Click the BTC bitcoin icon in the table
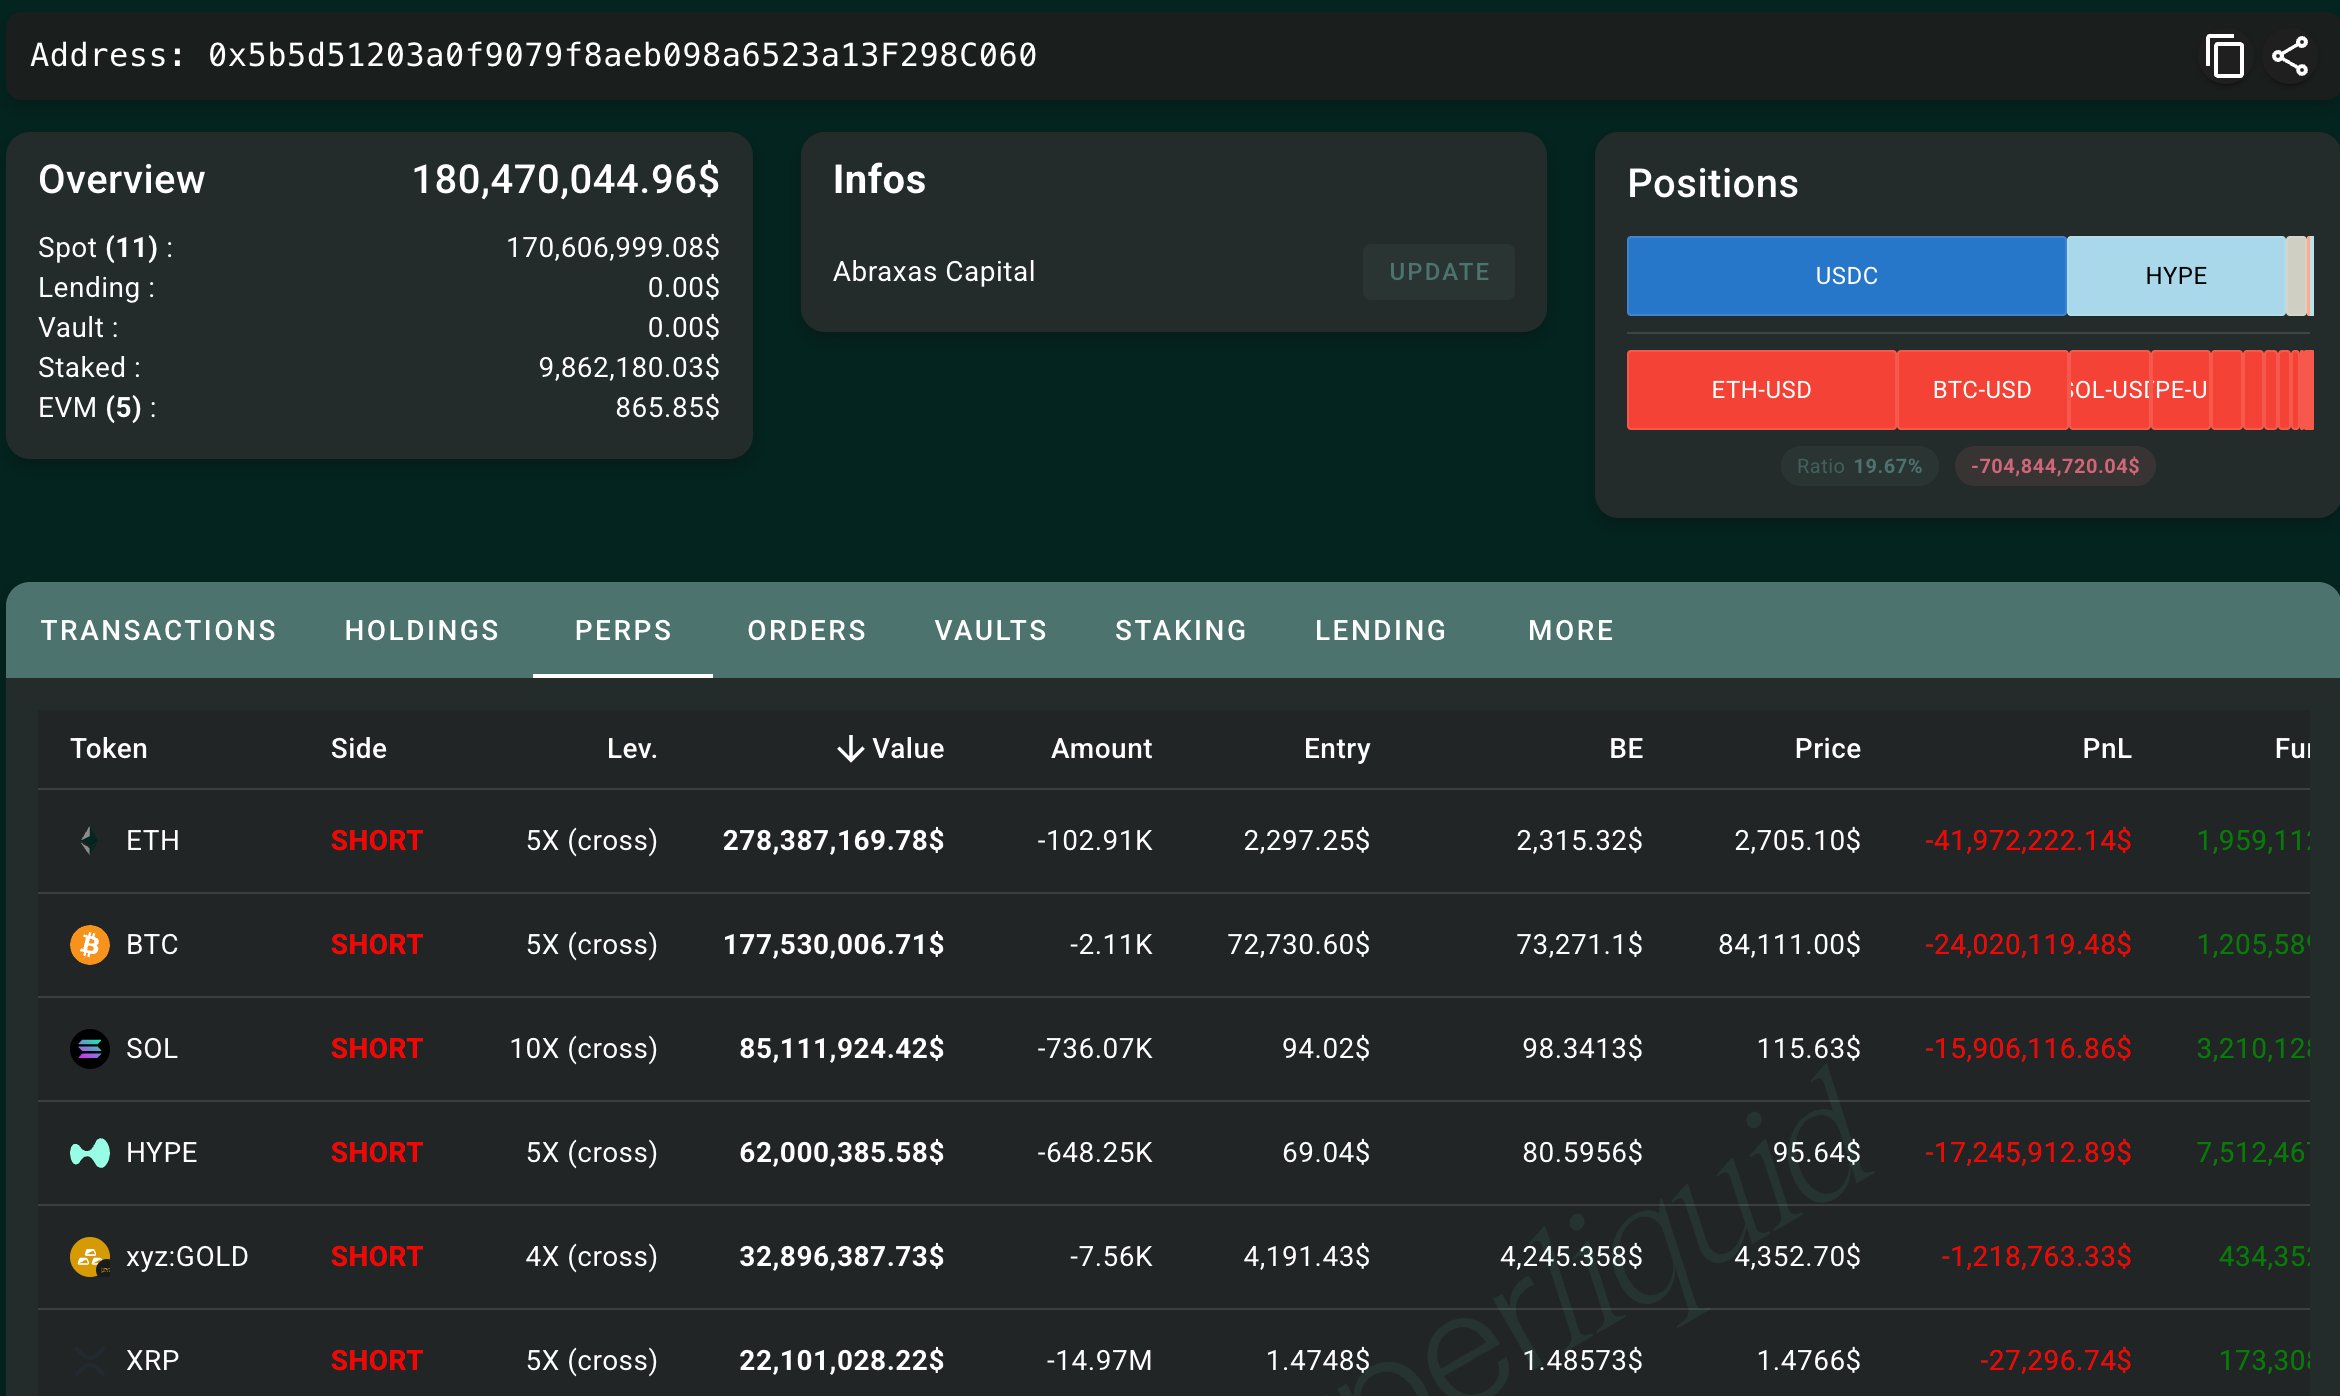Screen dimensions: 2340x1396 (89, 945)
